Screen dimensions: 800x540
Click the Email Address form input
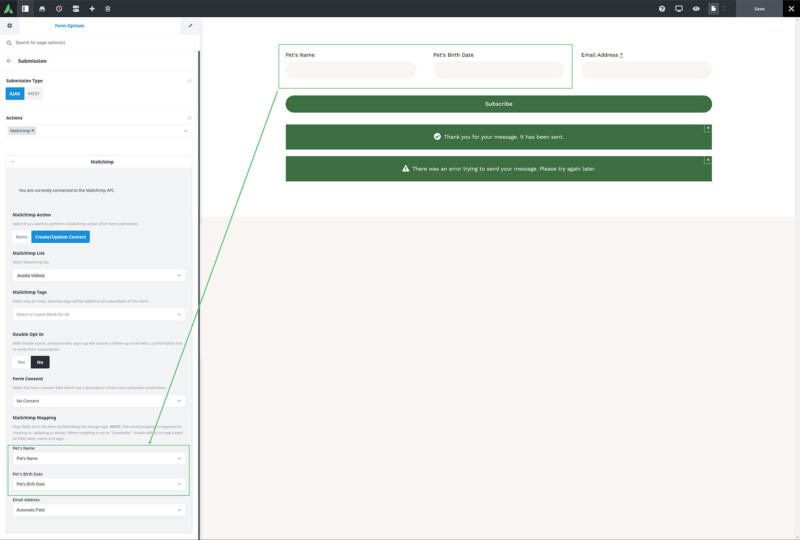(x=646, y=70)
